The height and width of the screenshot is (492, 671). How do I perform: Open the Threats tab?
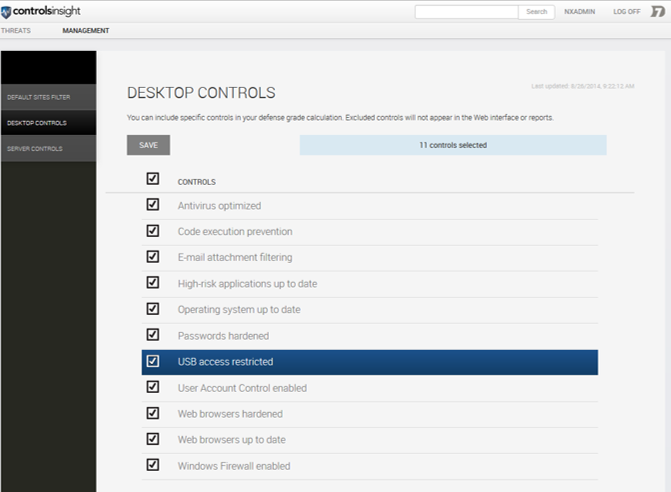[x=15, y=31]
